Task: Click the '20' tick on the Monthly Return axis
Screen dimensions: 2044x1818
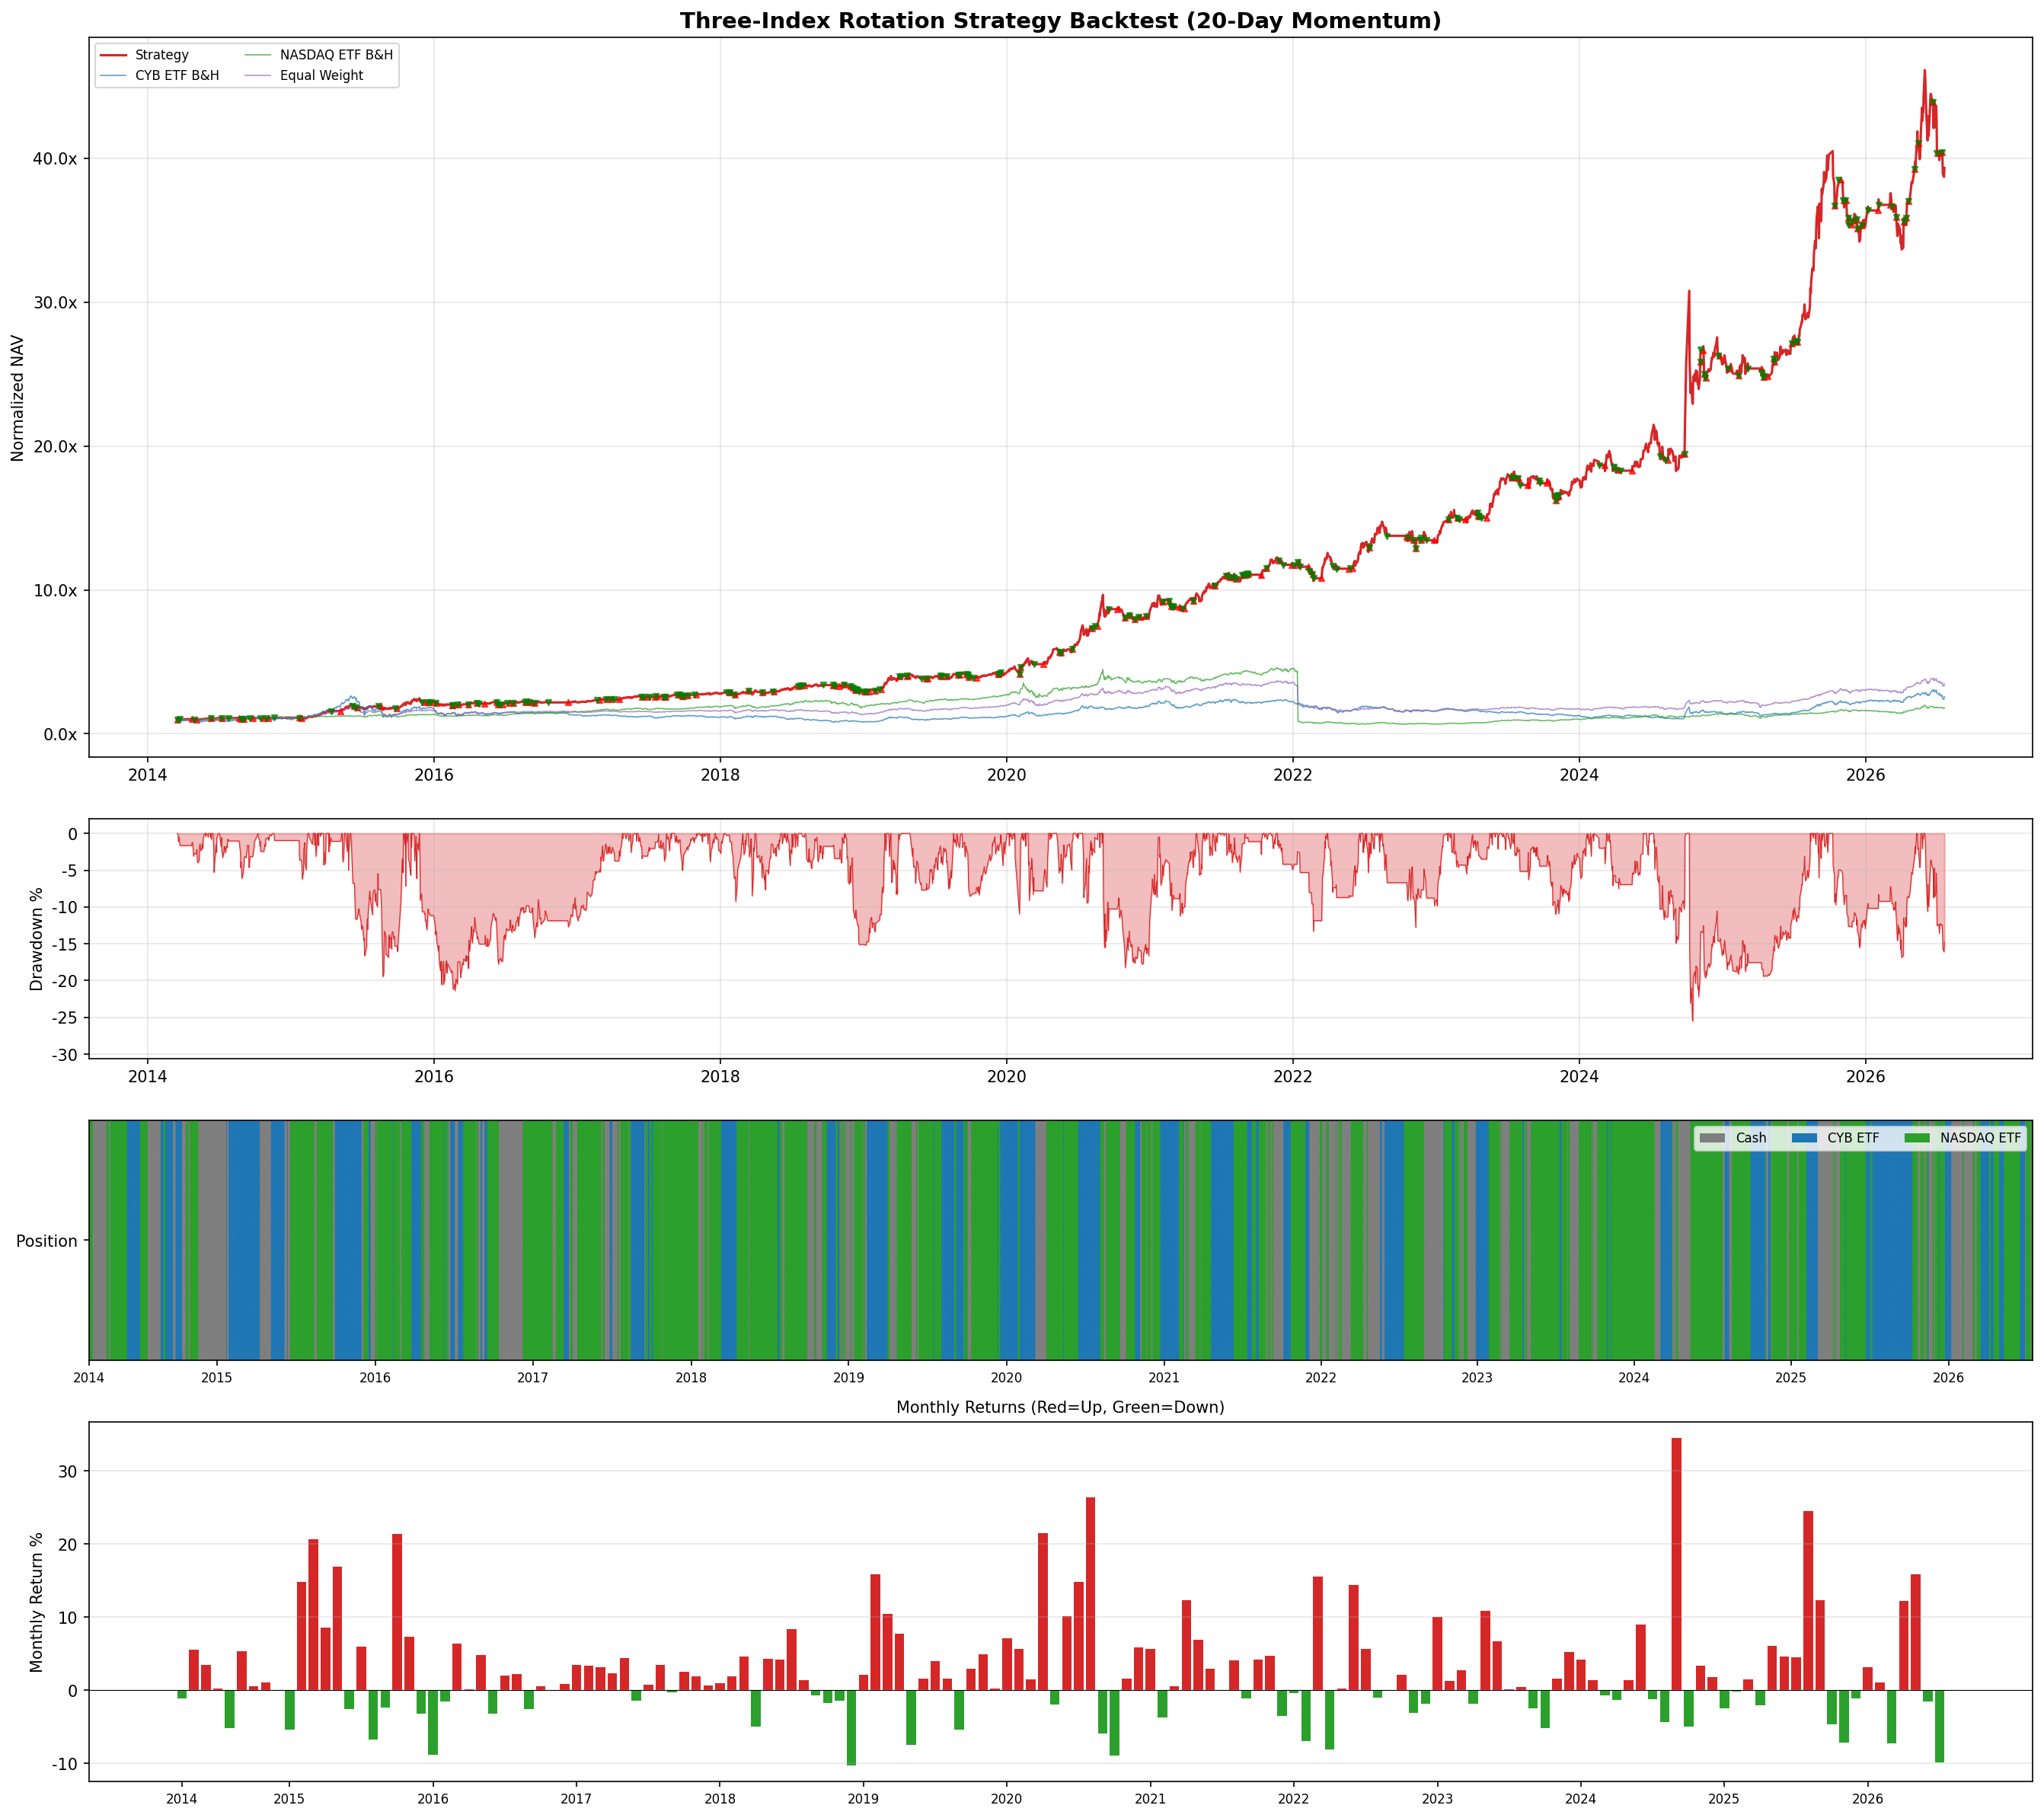Action: pos(67,1544)
